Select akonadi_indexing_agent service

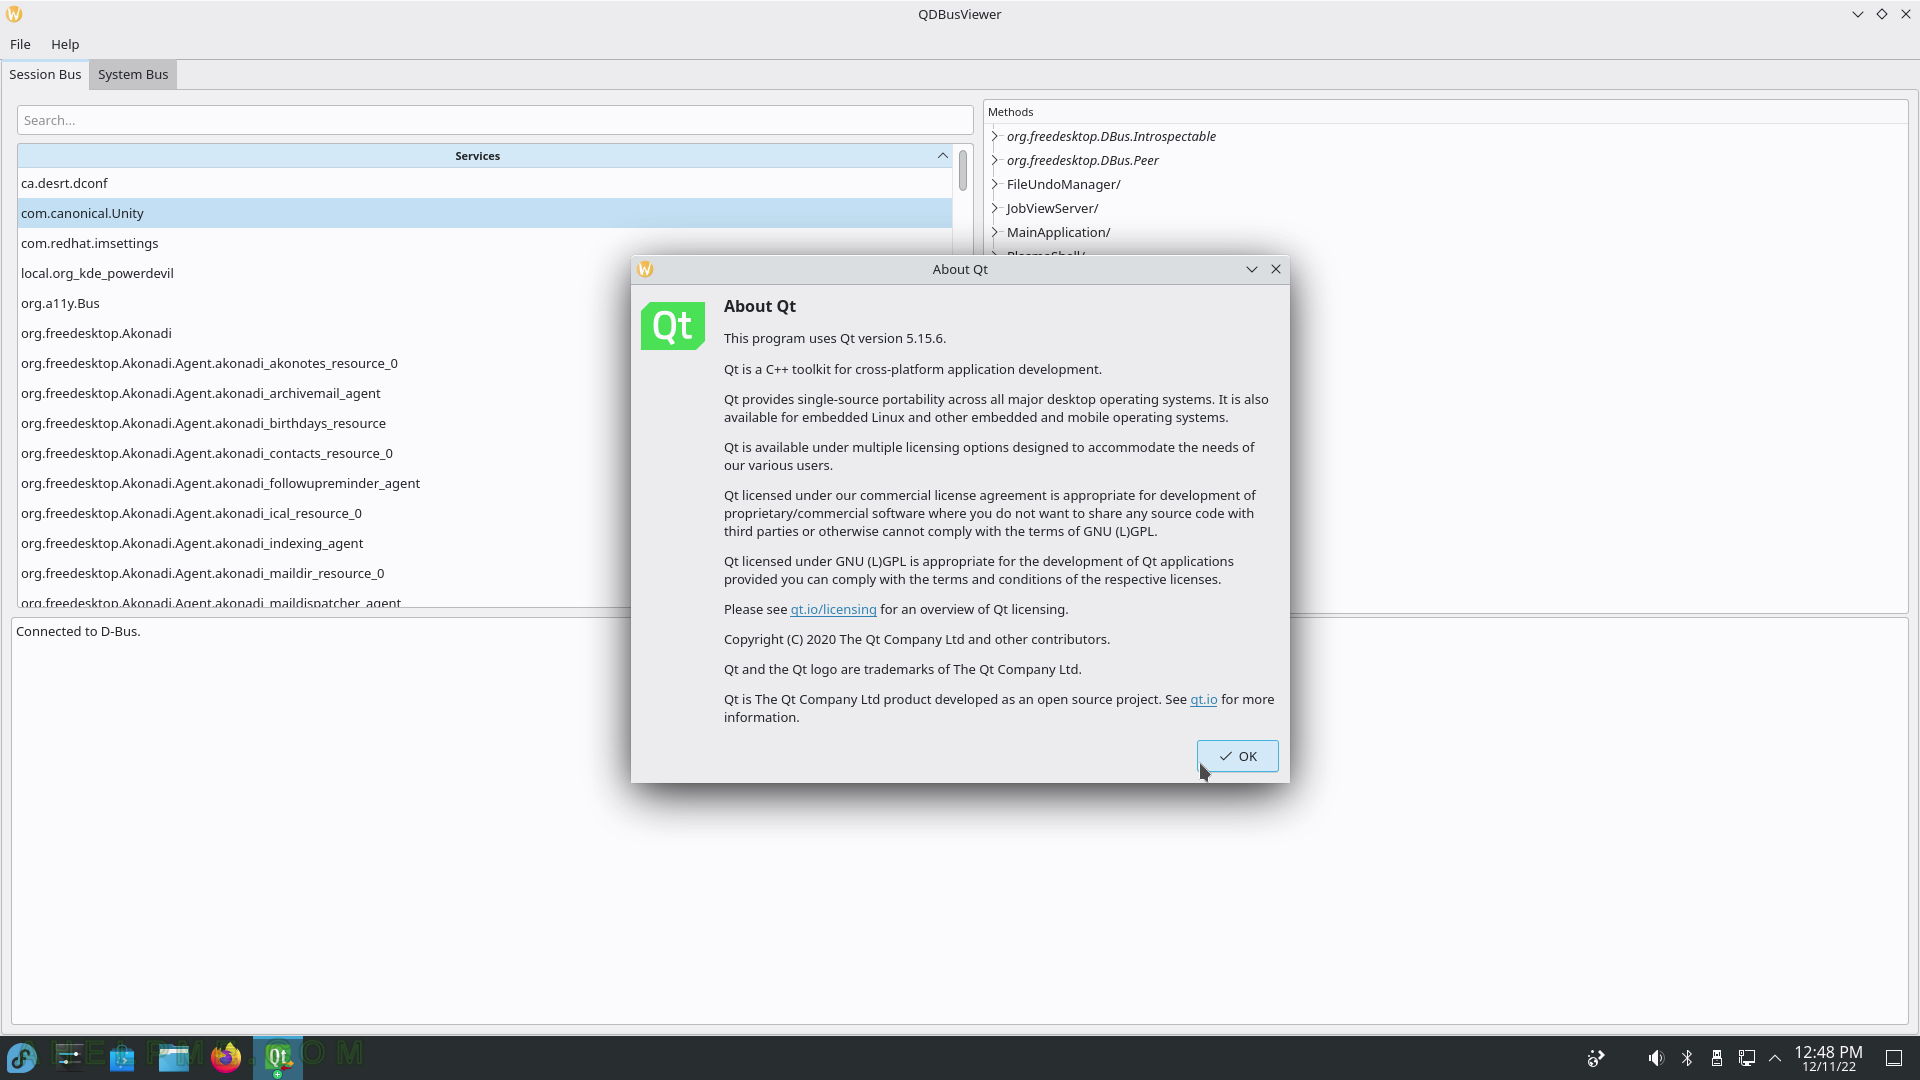pos(325,543)
